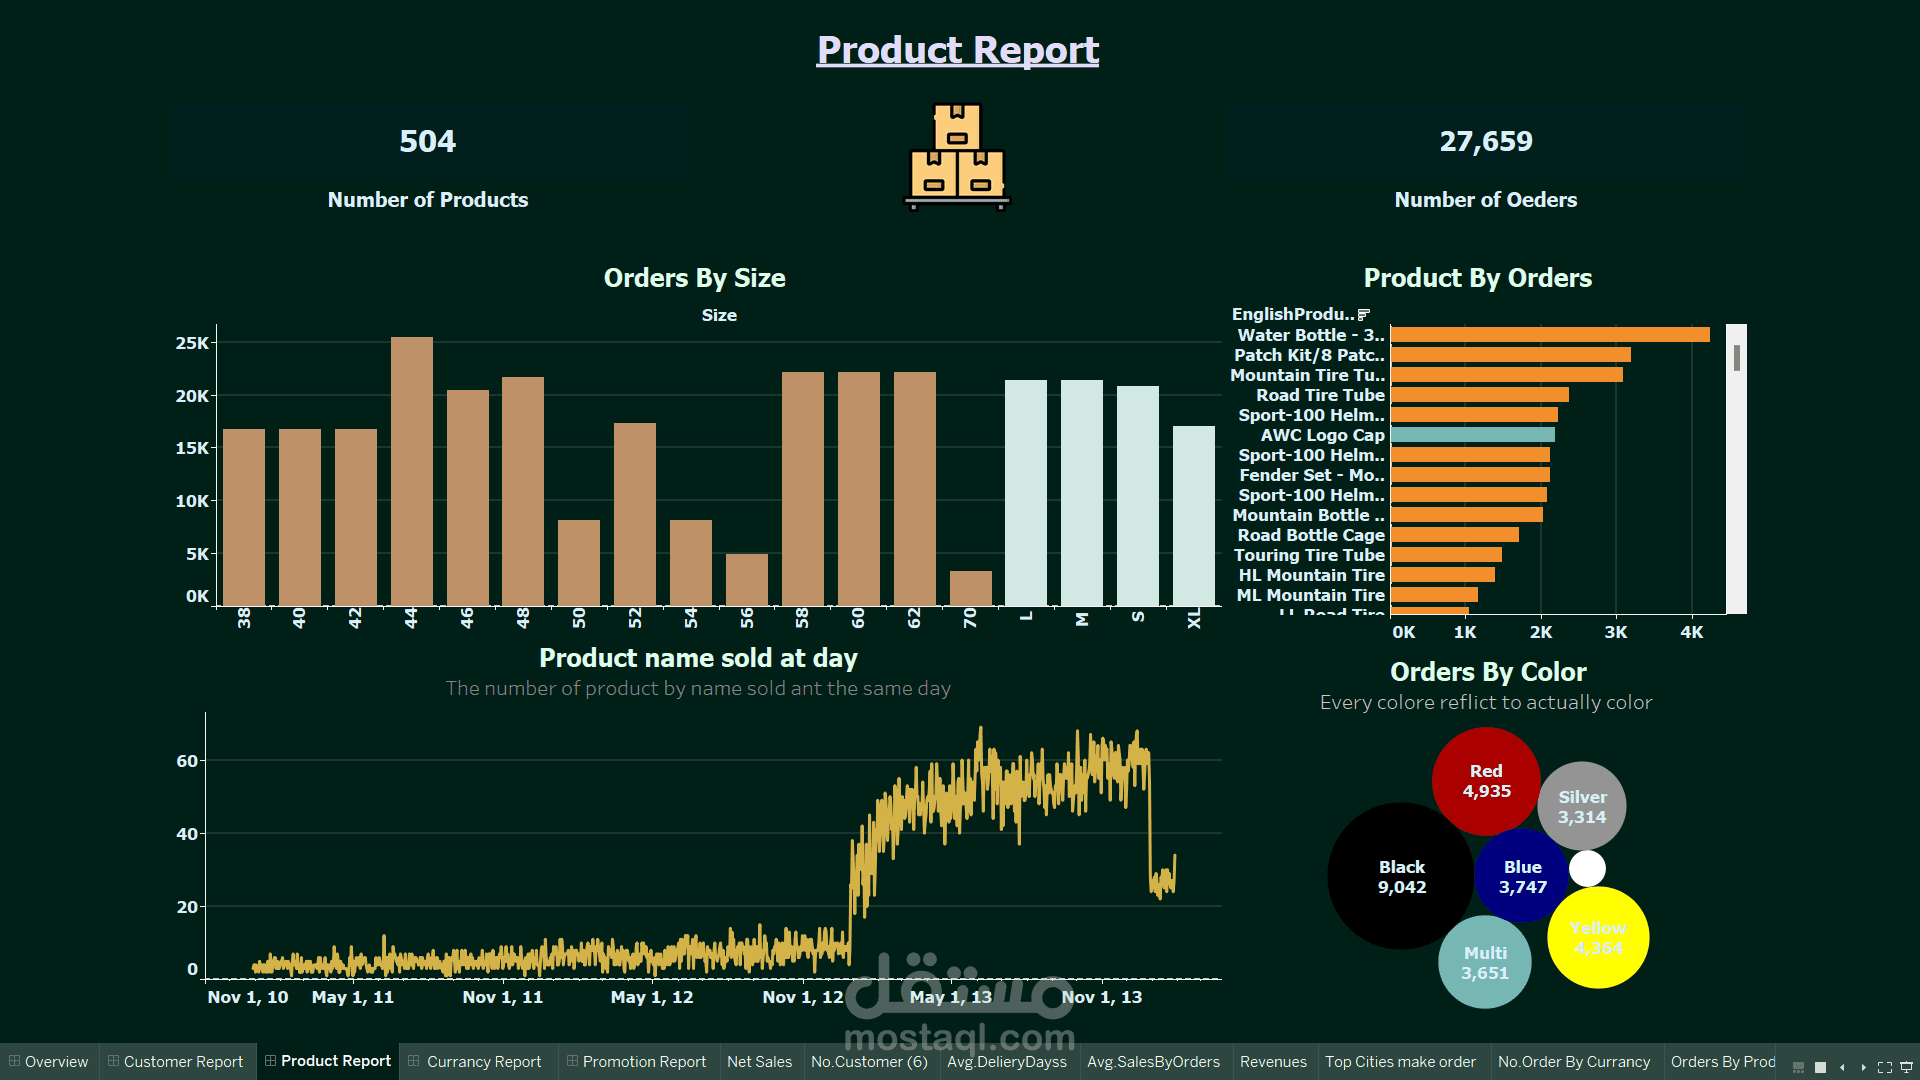
Task: Click the size 44 bar
Action: click(x=411, y=470)
